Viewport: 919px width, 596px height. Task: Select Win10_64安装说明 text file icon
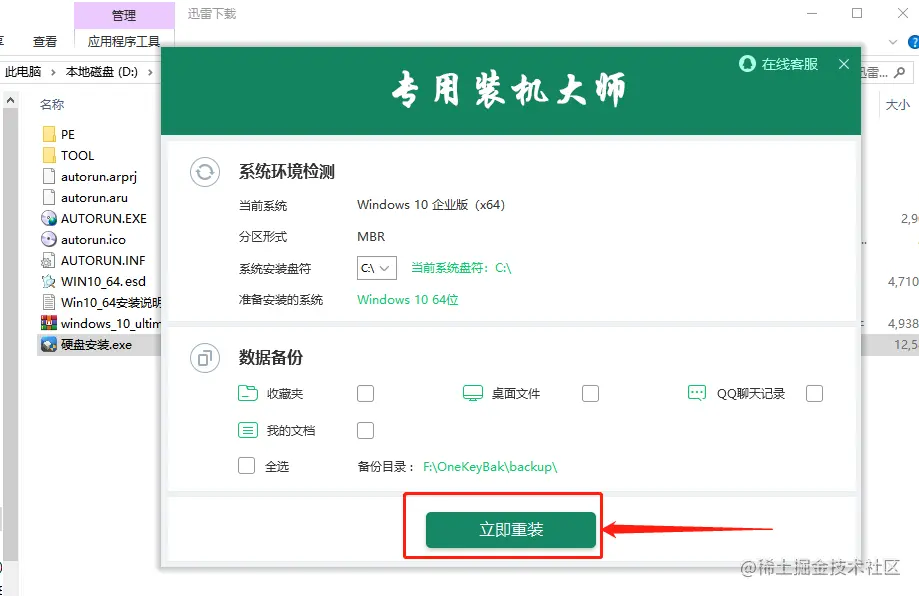49,302
